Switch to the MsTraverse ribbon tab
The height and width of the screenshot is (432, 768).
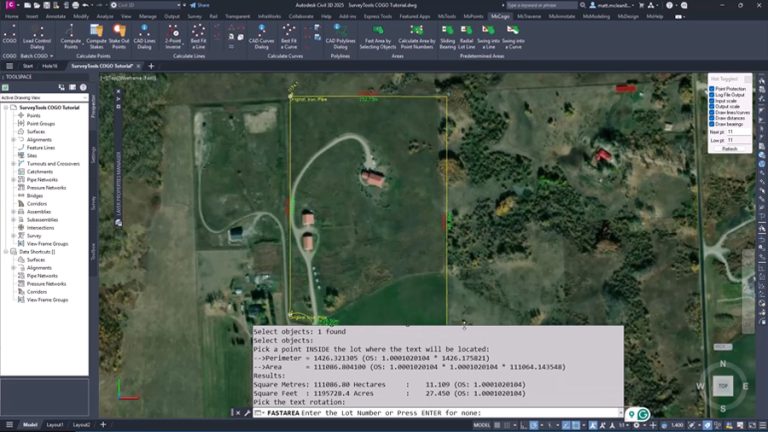531,17
